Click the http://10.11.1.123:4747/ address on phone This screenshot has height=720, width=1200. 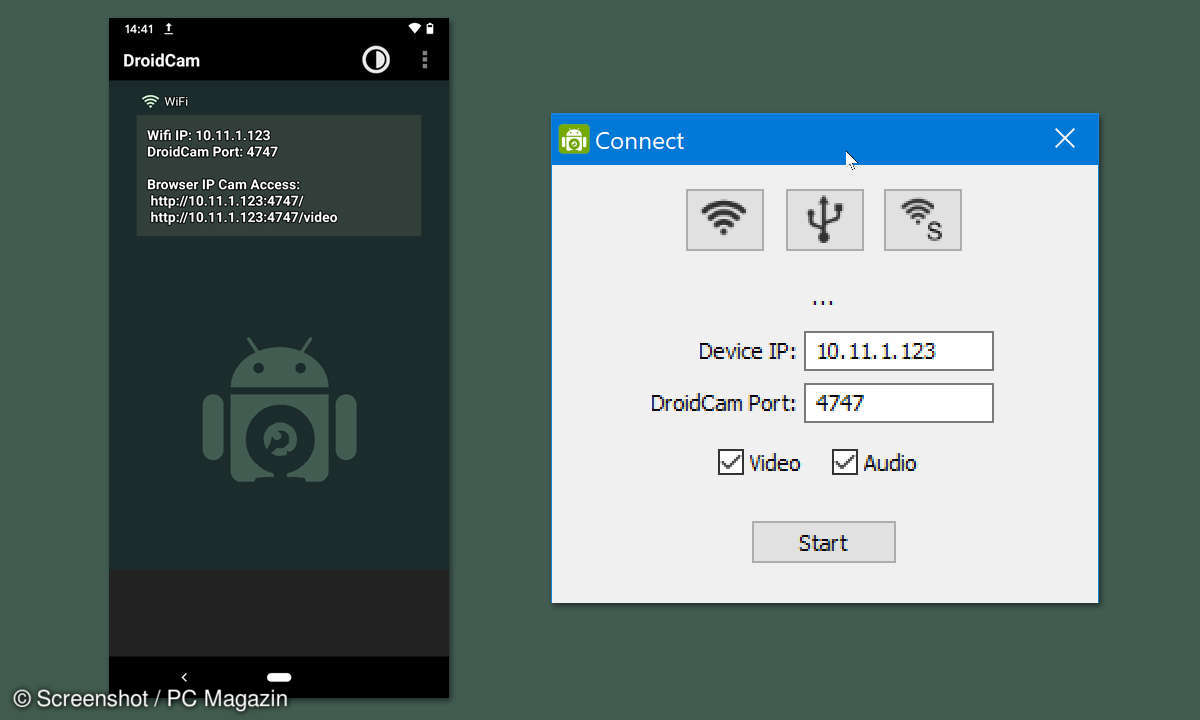pos(227,201)
